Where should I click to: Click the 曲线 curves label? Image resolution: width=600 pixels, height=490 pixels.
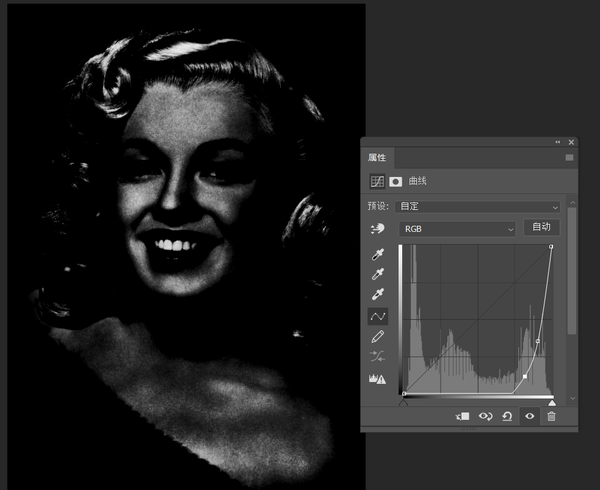click(x=417, y=181)
